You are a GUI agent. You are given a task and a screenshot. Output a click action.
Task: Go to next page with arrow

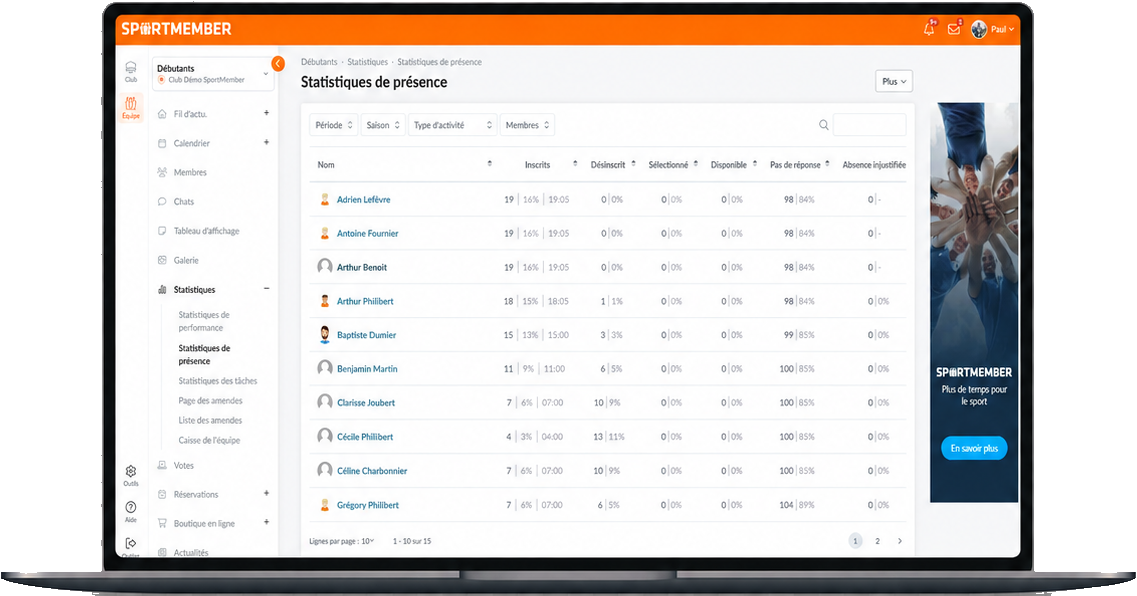pyautogui.click(x=900, y=541)
